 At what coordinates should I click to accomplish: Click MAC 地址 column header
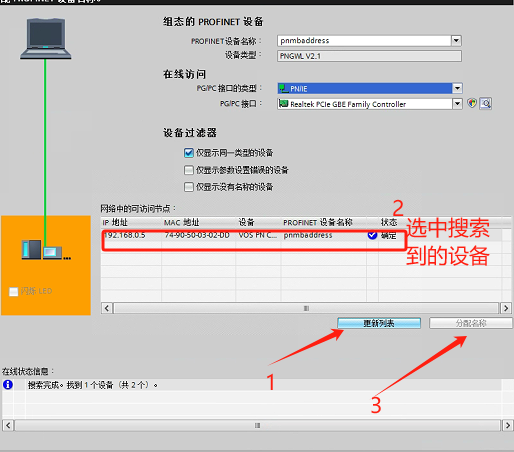199,222
